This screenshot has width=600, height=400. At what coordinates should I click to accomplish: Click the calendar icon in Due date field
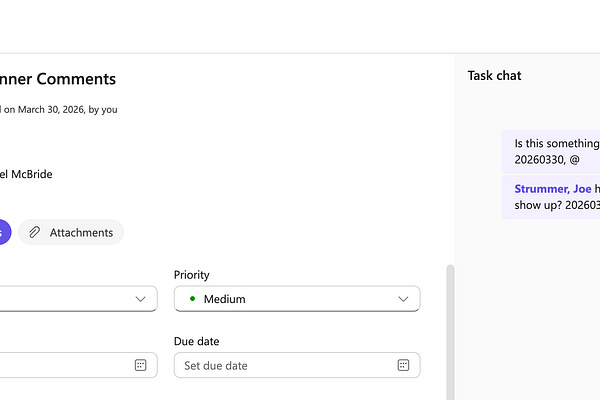403,365
